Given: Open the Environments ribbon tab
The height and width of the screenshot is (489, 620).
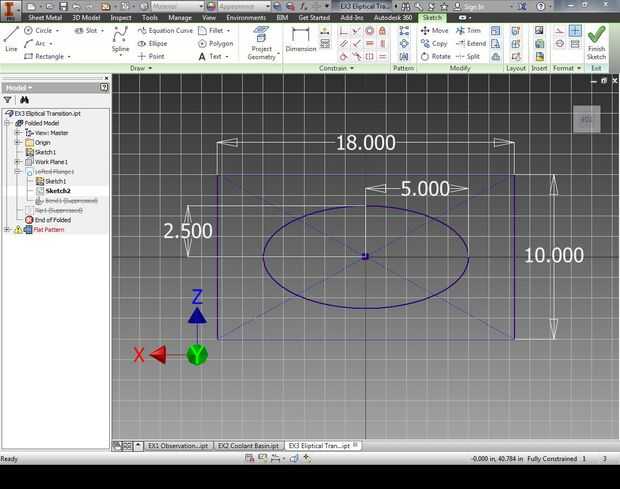Looking at the screenshot, I should tap(246, 18).
